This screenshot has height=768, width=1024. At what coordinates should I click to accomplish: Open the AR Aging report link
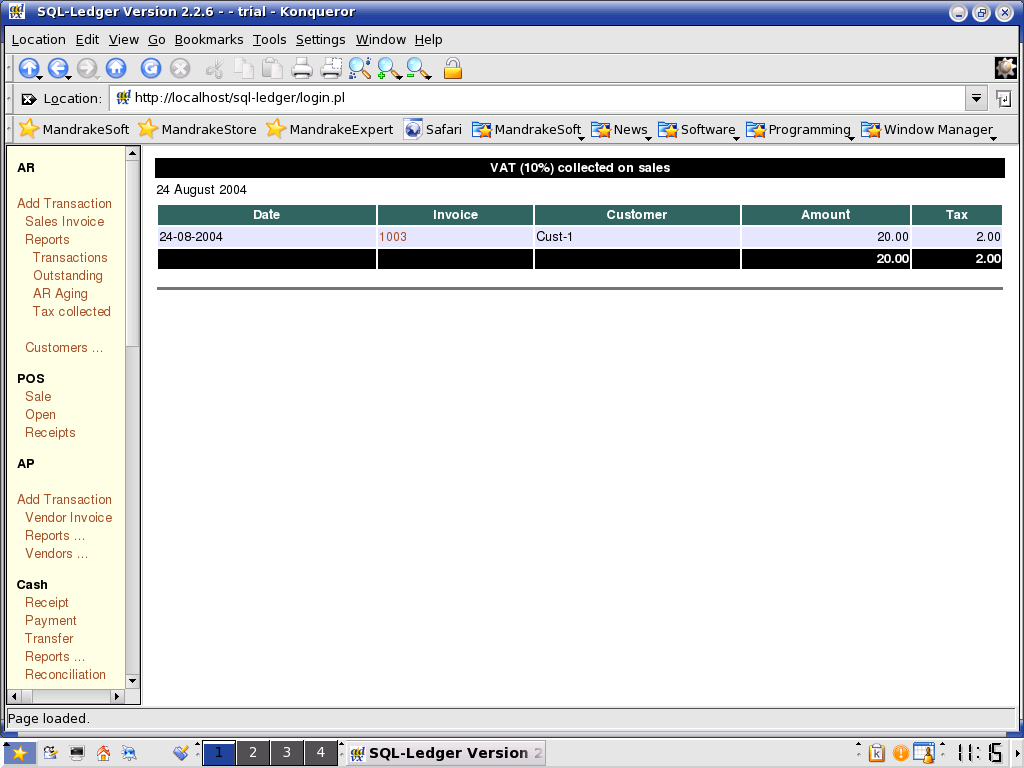pos(60,293)
